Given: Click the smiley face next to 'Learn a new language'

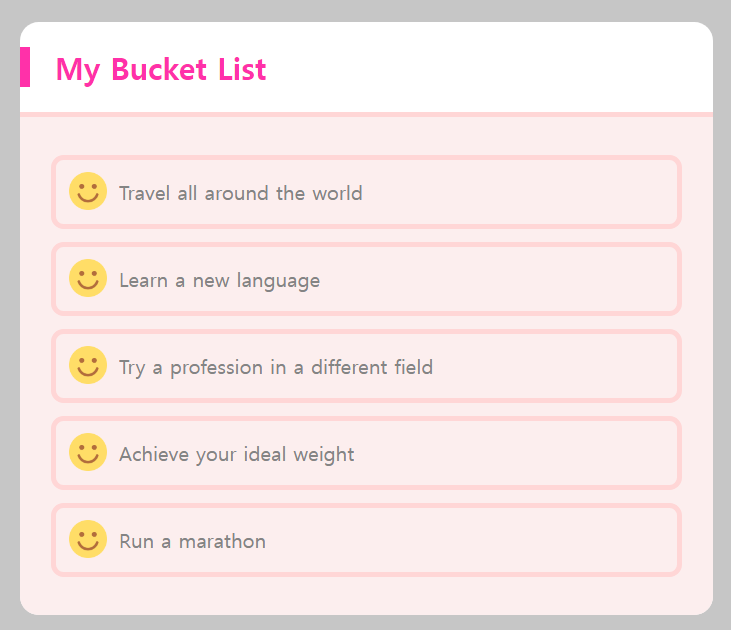Looking at the screenshot, I should (x=88, y=278).
